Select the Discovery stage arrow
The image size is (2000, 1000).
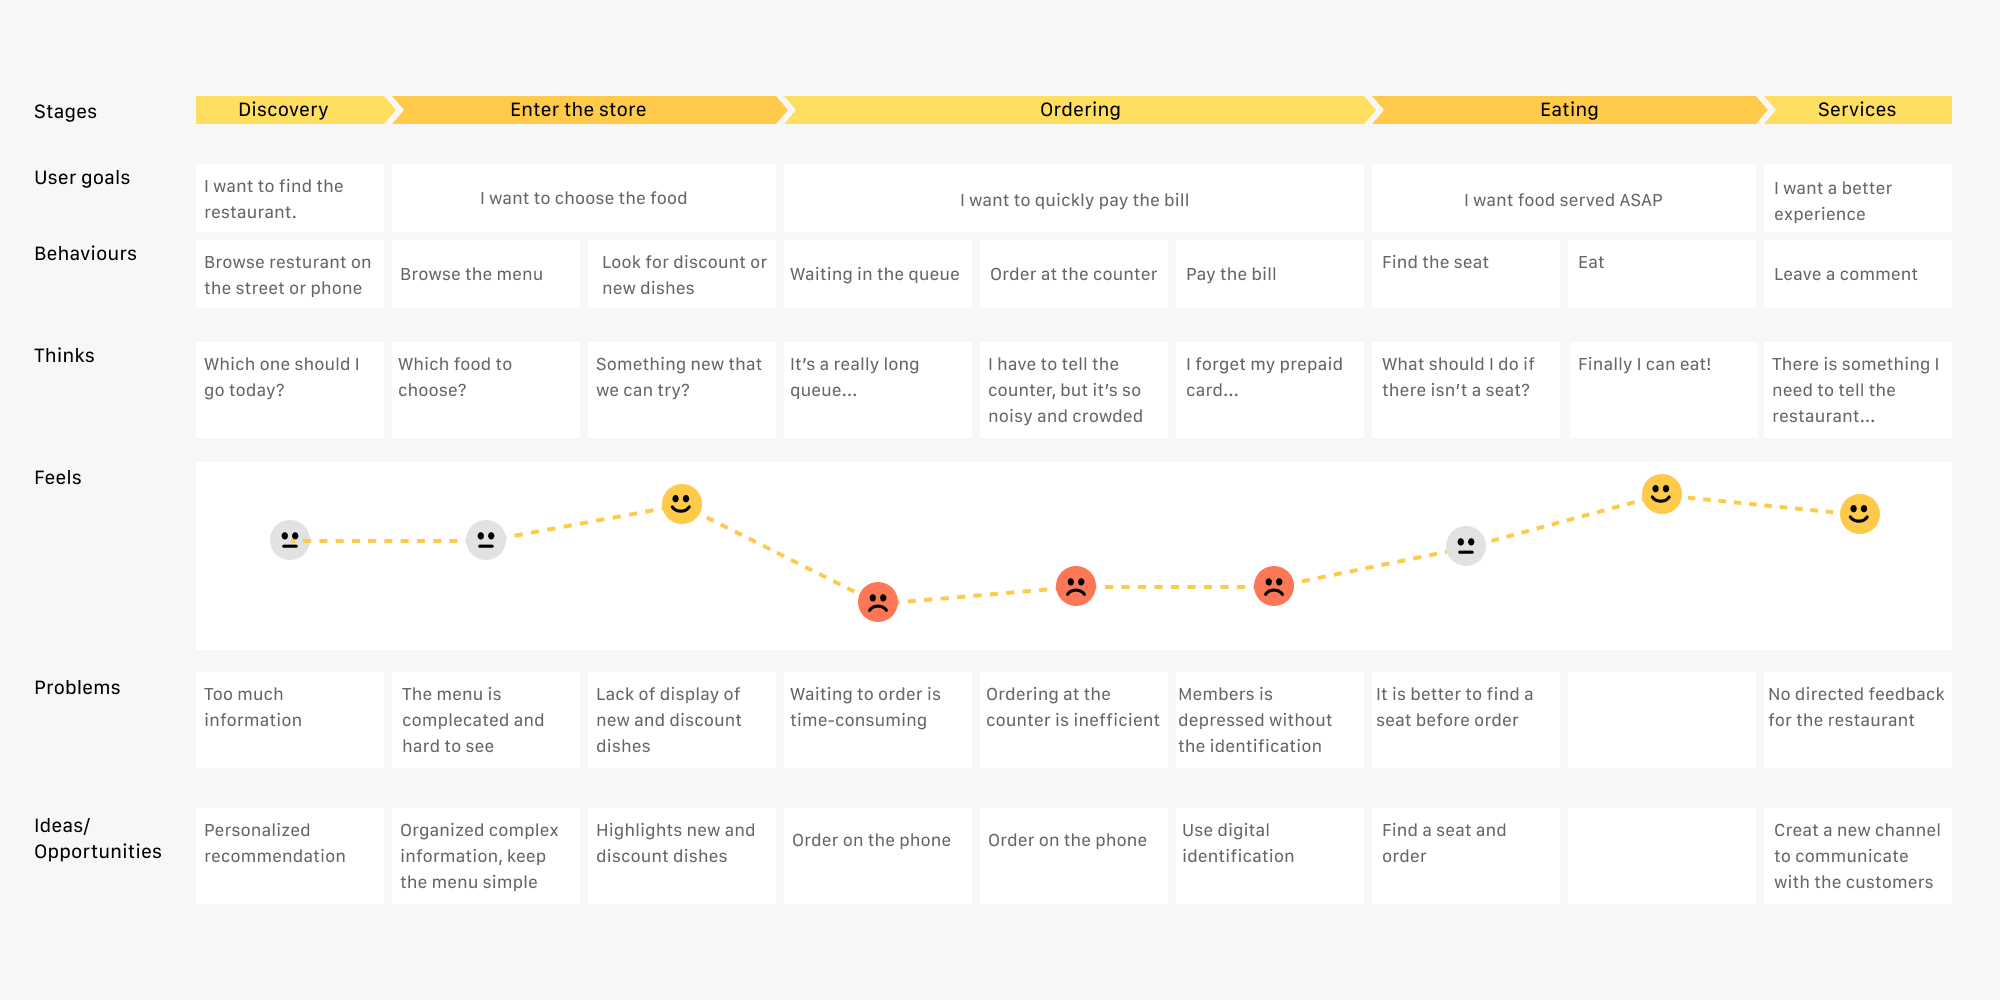tap(284, 110)
